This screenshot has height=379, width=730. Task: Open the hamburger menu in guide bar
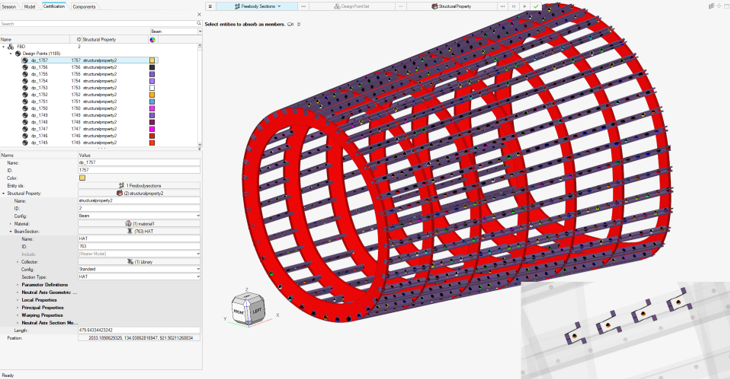point(210,7)
